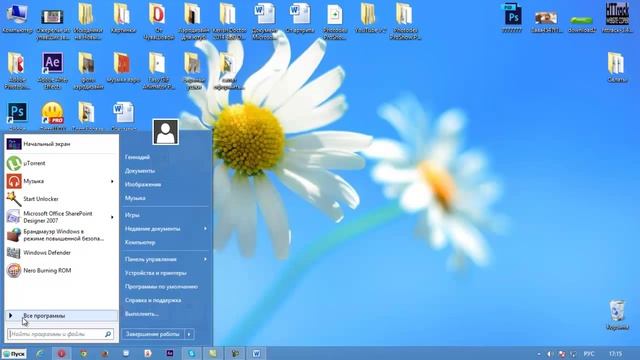Select the folder with the red Opera logo
The image size is (640, 360).
click(157, 21)
